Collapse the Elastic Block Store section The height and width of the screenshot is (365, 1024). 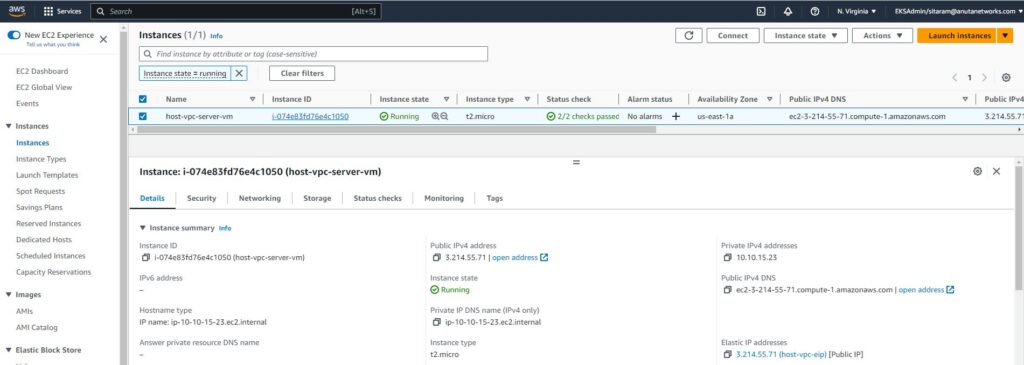coord(8,350)
